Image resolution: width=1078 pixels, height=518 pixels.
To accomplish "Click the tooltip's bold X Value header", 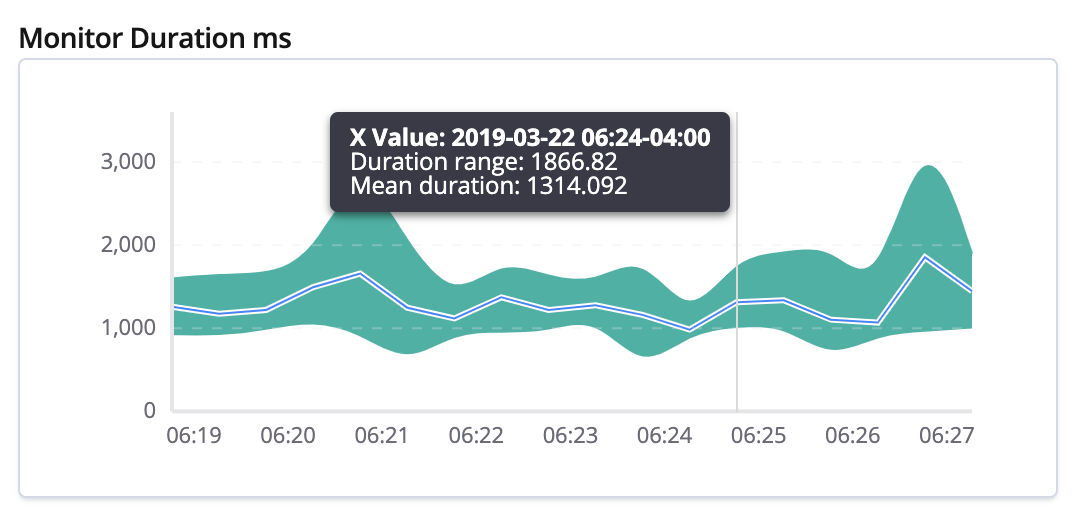I will 529,138.
